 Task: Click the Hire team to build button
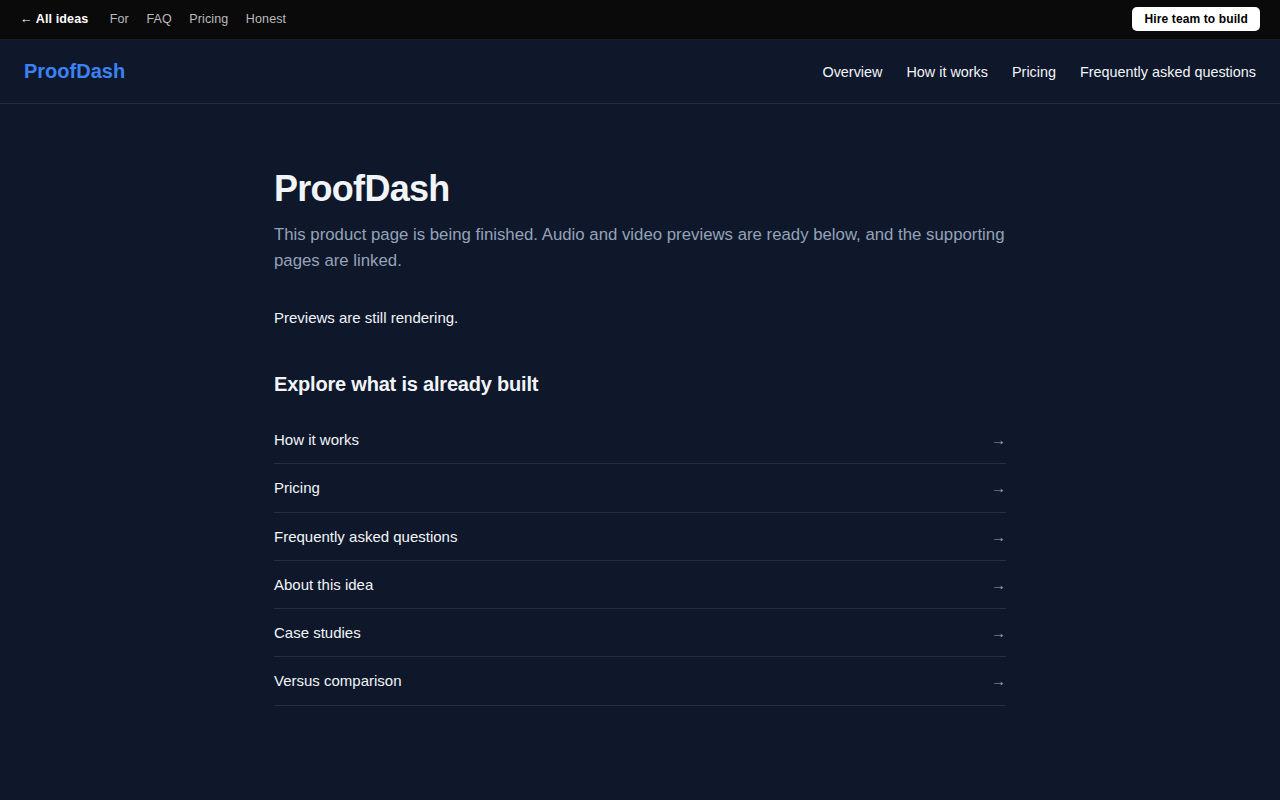(x=1196, y=19)
